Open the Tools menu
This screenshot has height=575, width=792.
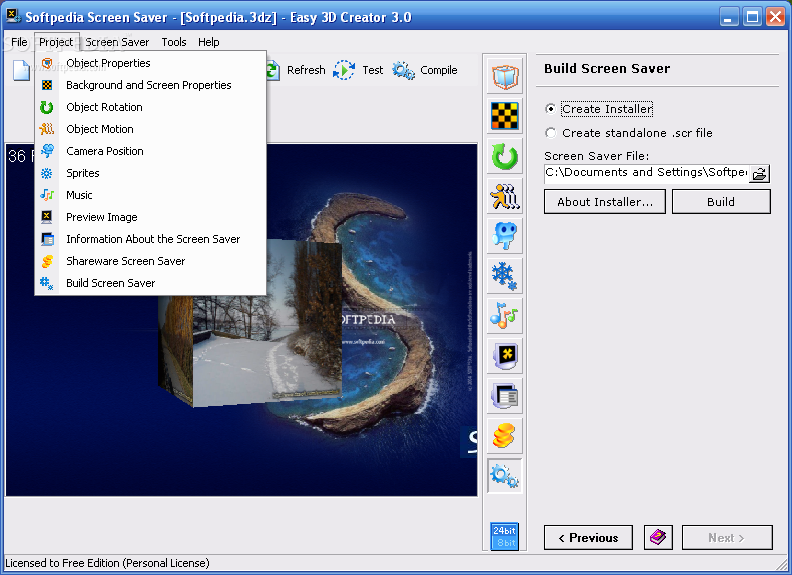tap(174, 42)
